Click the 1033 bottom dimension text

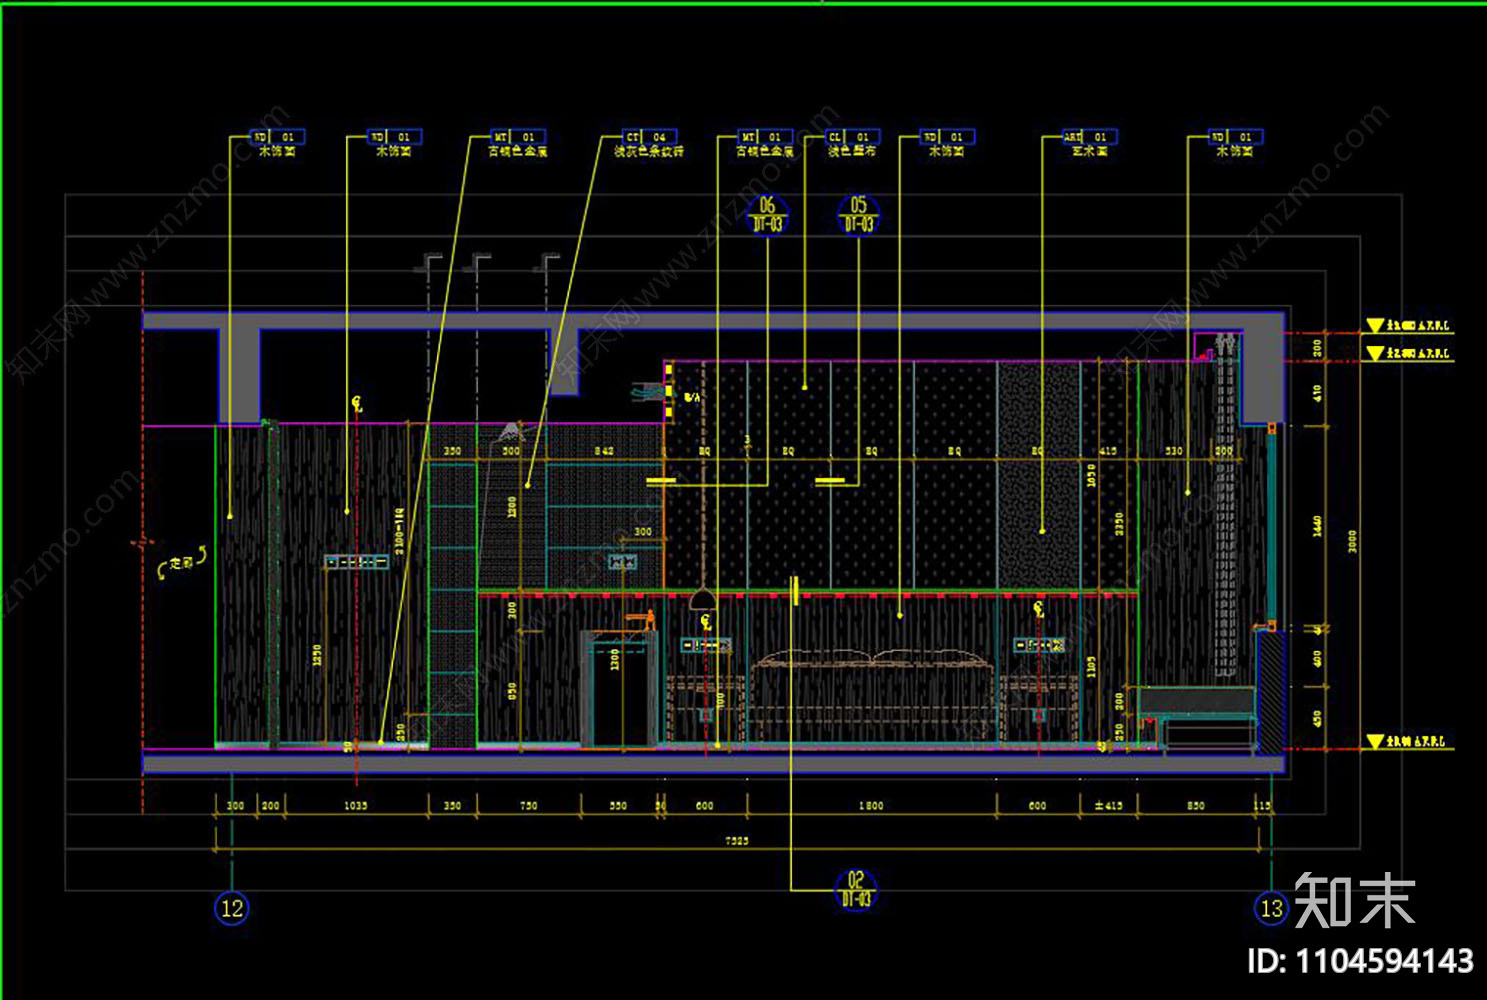pos(355,805)
